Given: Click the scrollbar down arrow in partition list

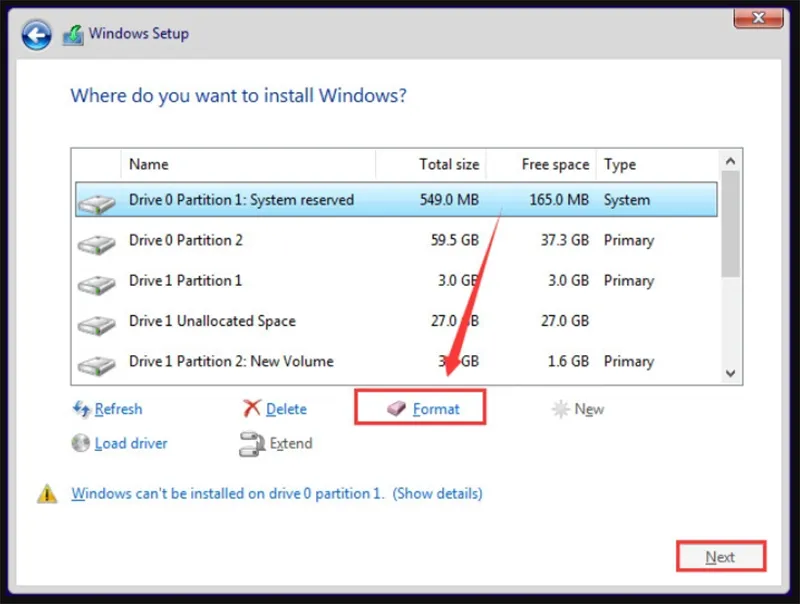Looking at the screenshot, I should [x=731, y=373].
